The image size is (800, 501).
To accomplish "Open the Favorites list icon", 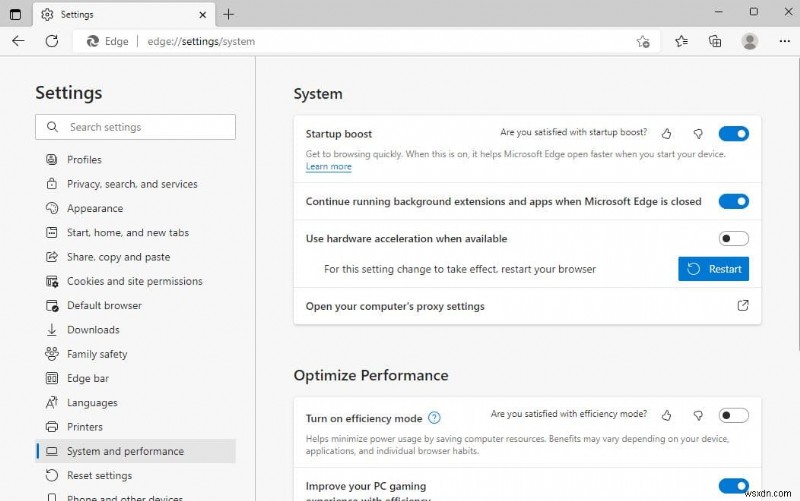I will 681,41.
